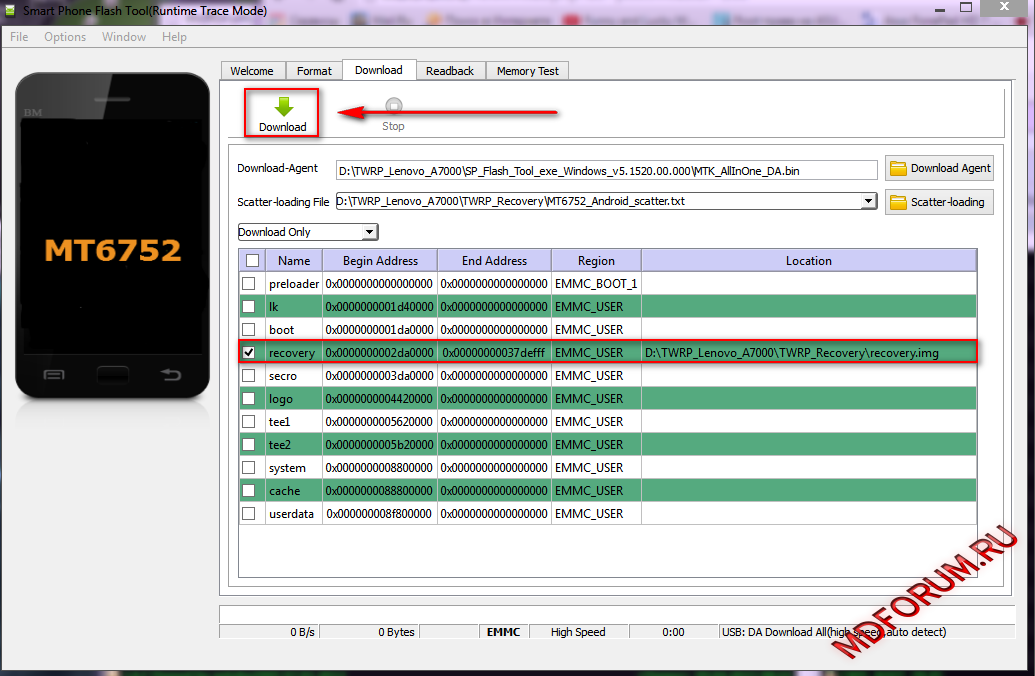Click the Smart Phone Flash Tool title icon
This screenshot has width=1035, height=676.
(12, 11)
